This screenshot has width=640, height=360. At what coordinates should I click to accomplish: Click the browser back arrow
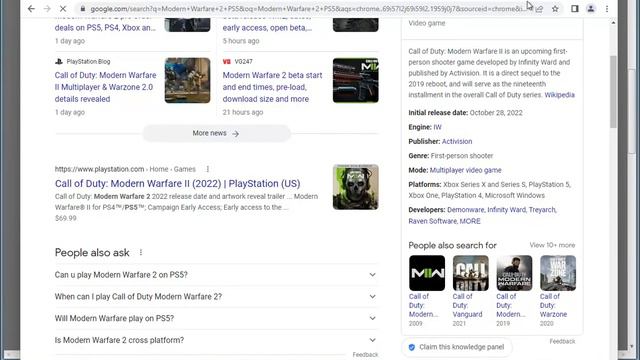click(31, 9)
